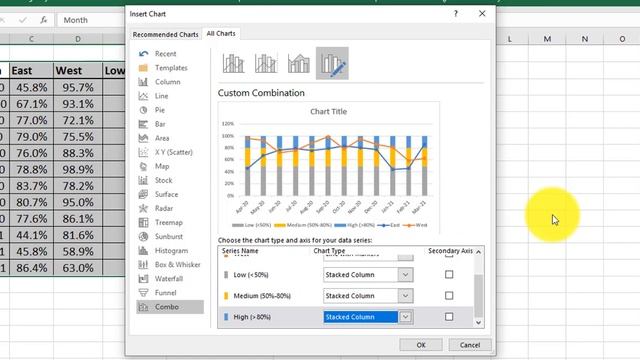Screen dimensions: 640x360
Task: Select cell showing 72.1%
Action: (x=78, y=120)
